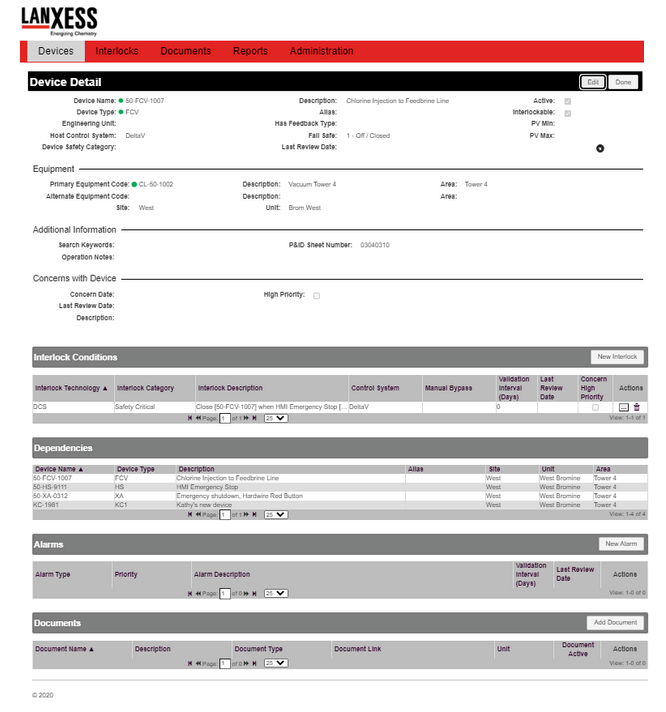Open the Documents menu in red bar

[x=186, y=51]
